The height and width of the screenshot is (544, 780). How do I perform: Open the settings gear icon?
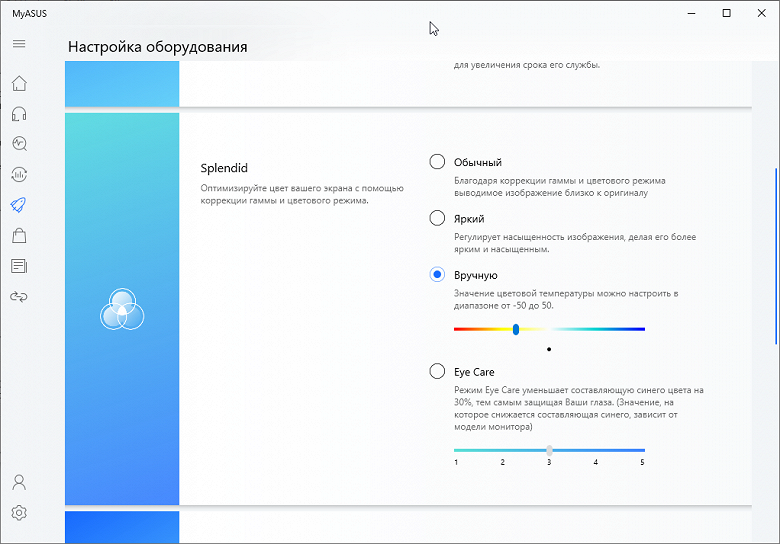pos(19,513)
